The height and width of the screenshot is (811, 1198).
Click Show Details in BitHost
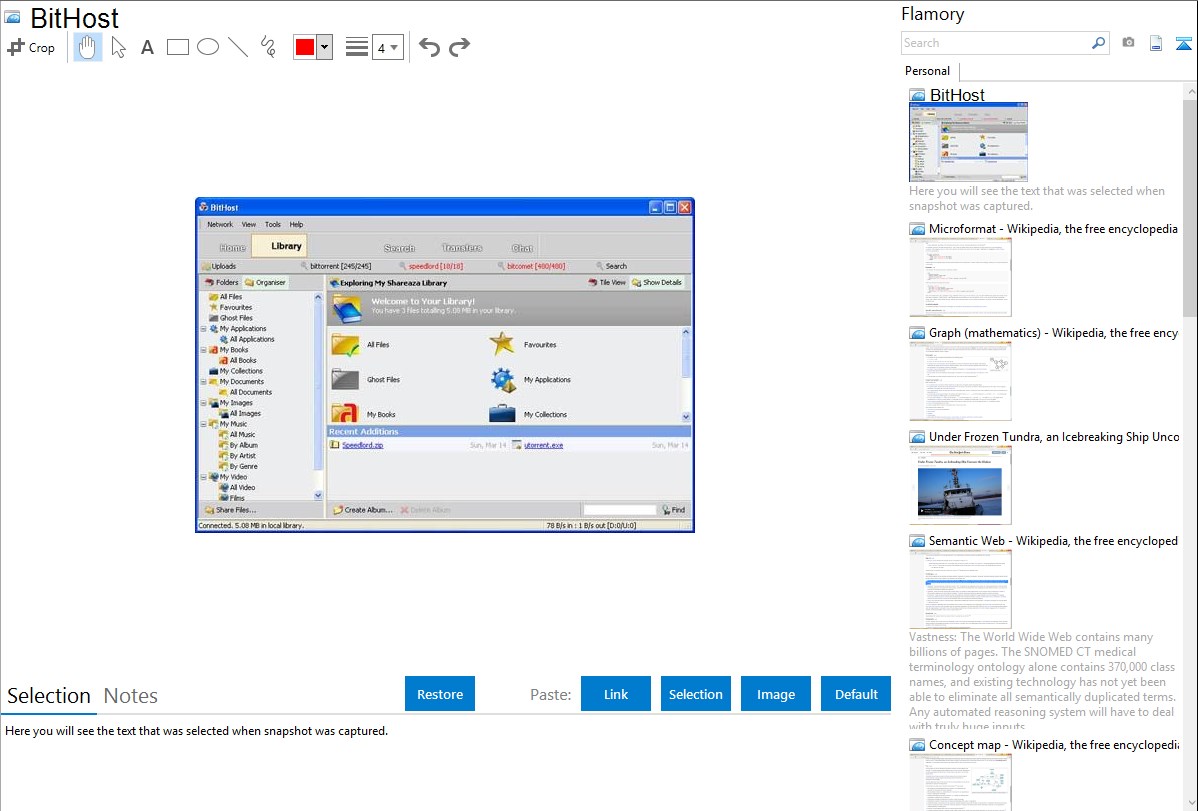pos(657,283)
